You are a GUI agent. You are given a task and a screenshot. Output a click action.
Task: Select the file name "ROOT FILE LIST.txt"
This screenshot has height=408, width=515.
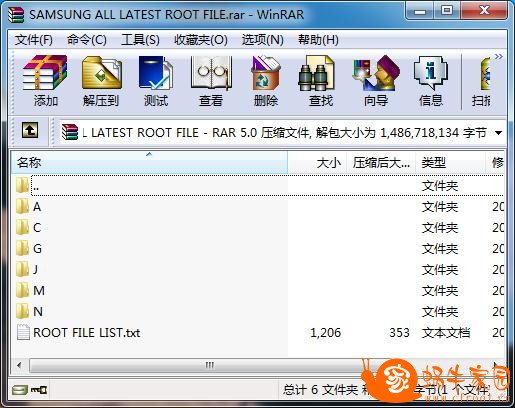(87, 332)
